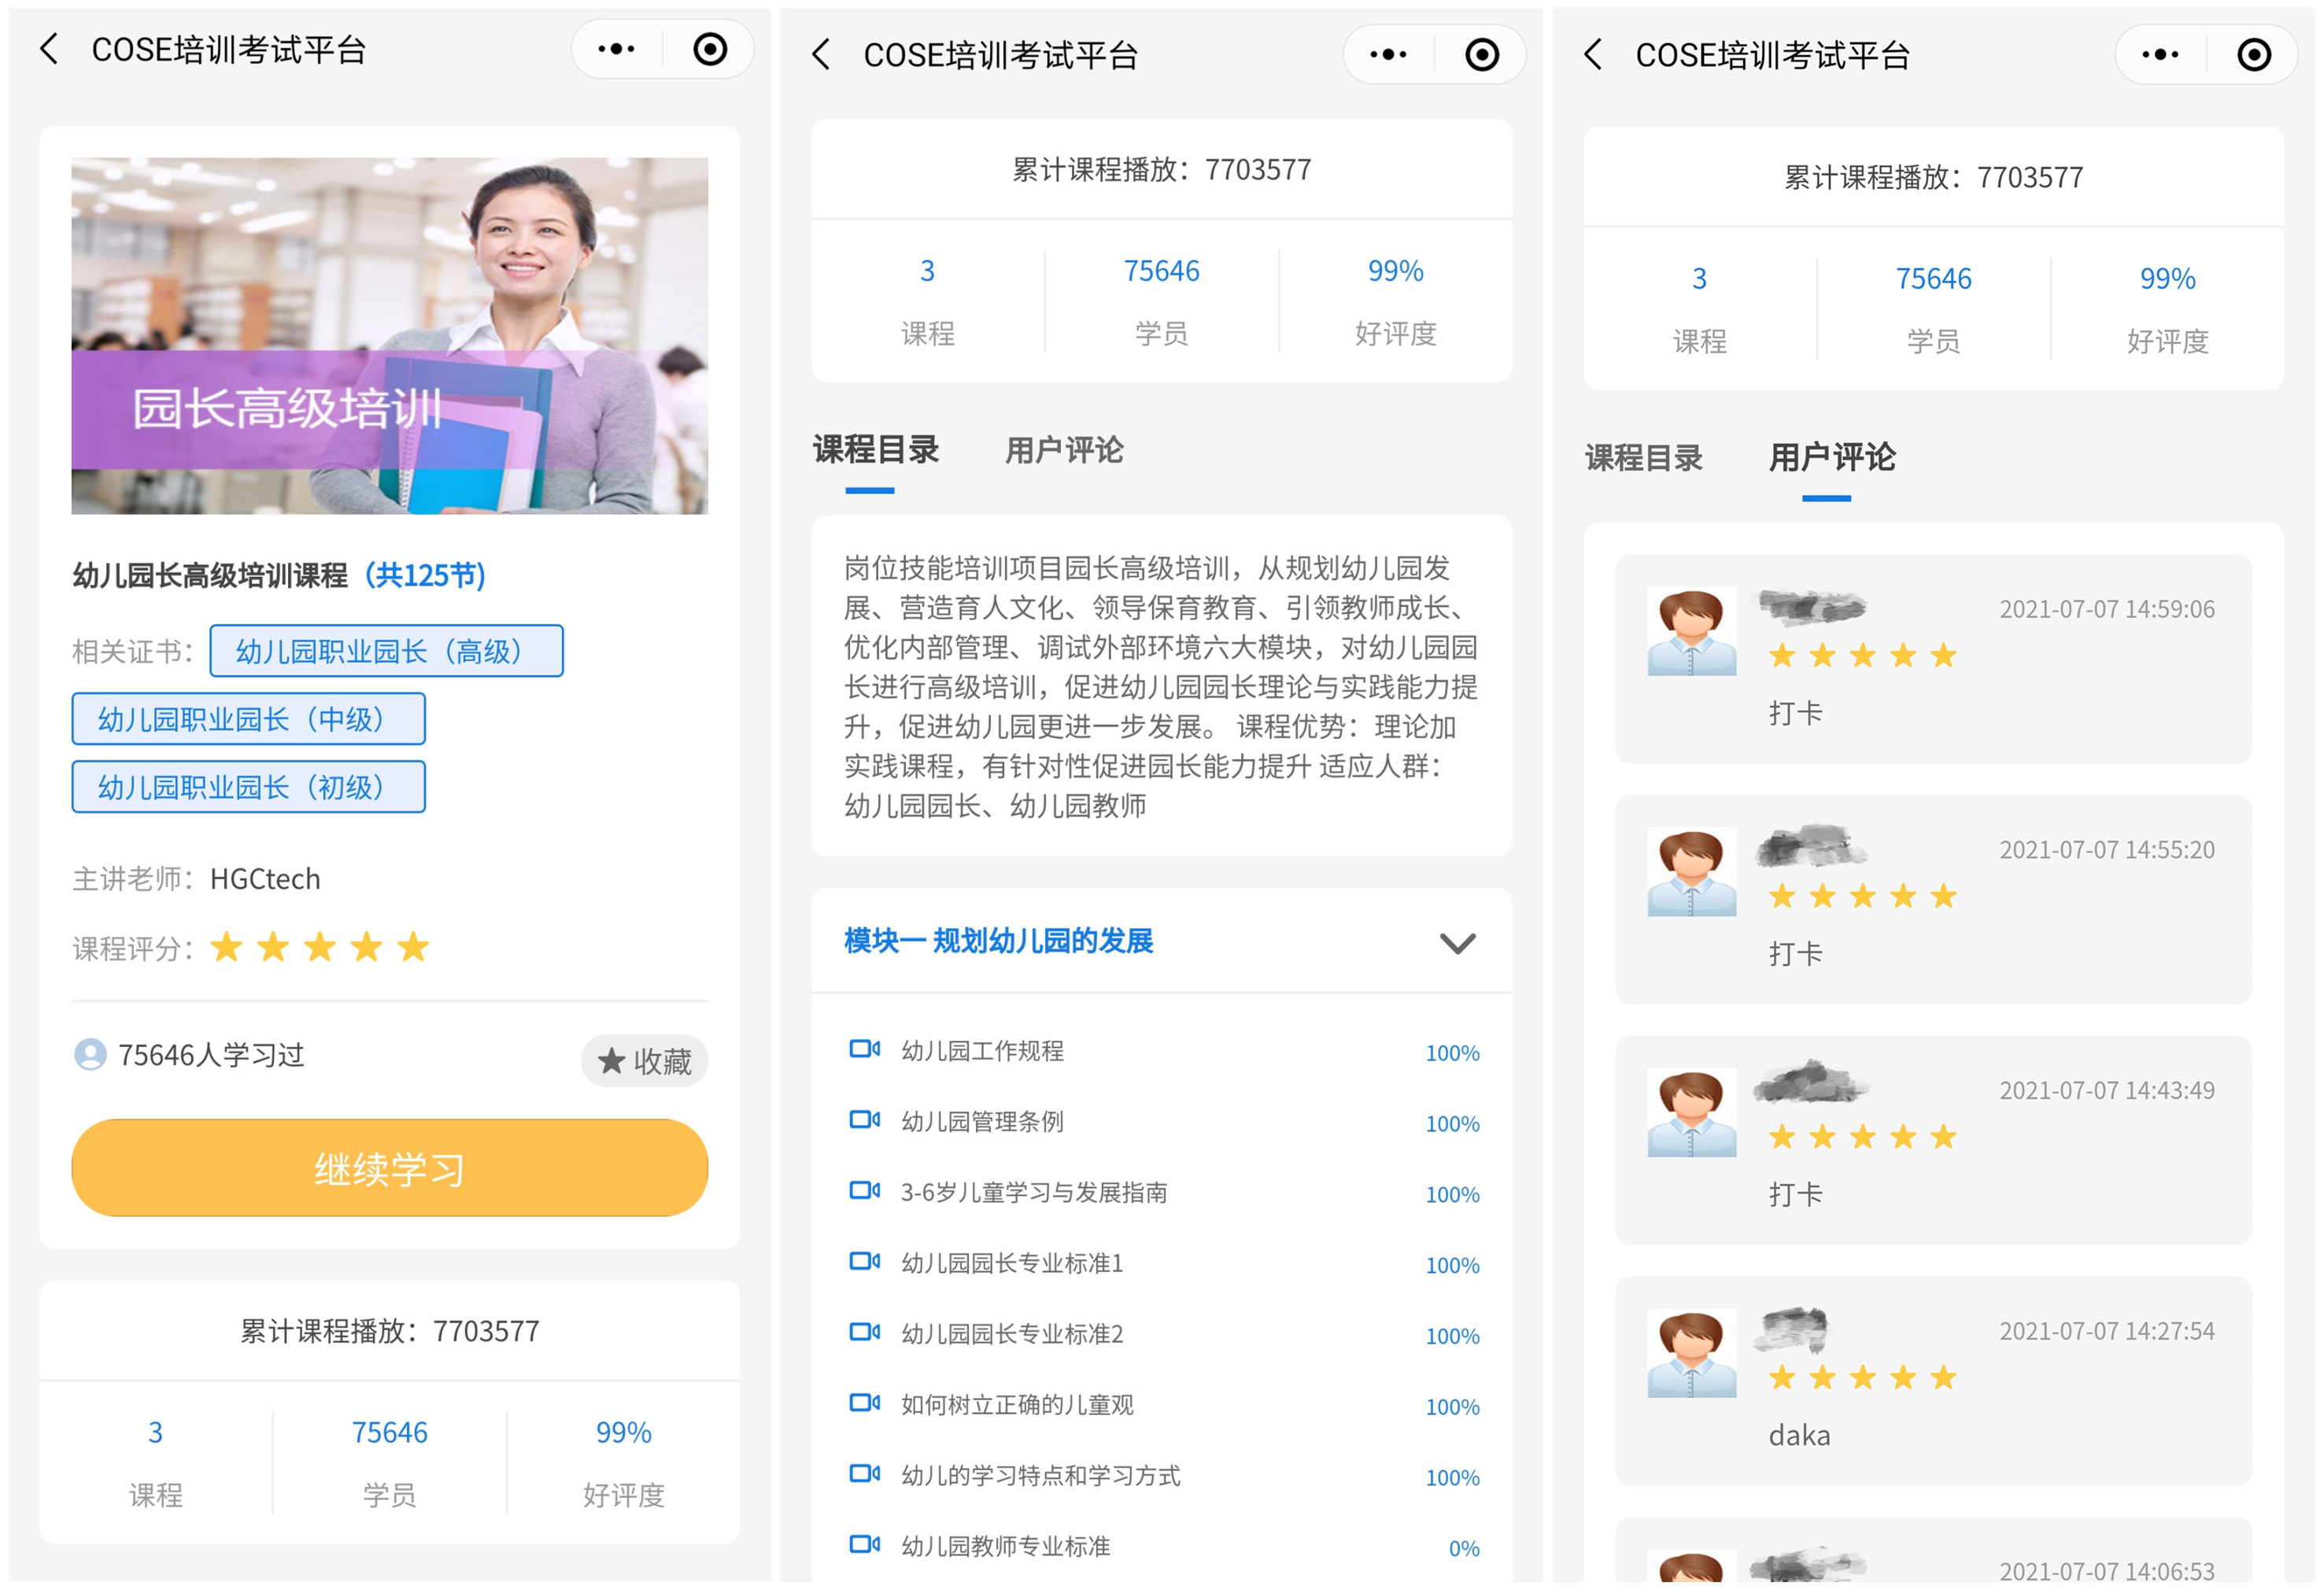
Task: Click 累计课程播放：7703577 on left screen
Action: coord(389,1331)
